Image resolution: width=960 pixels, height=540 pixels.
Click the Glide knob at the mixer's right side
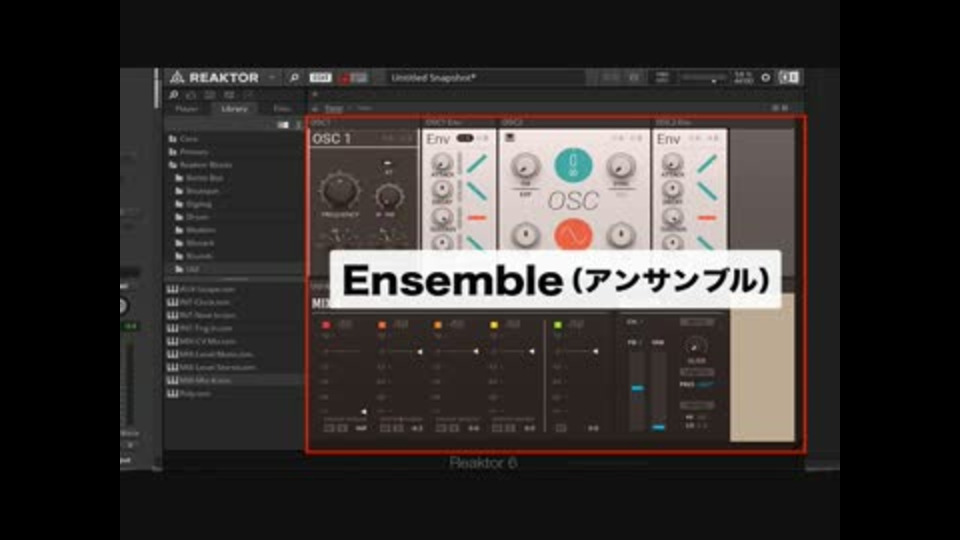pos(696,347)
